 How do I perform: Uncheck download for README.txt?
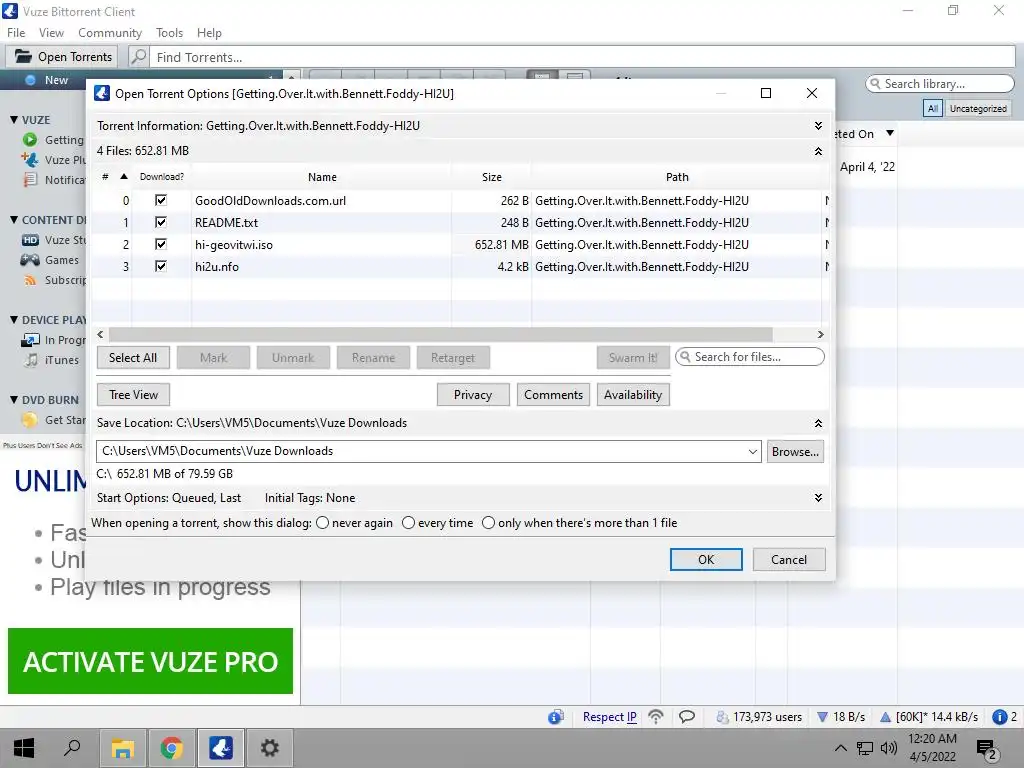click(x=161, y=223)
